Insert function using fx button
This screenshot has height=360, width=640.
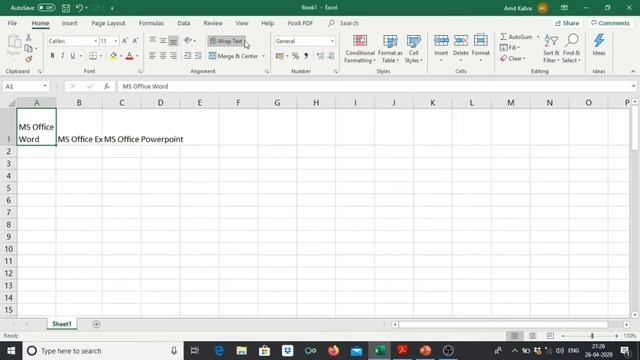pyautogui.click(x=107, y=86)
